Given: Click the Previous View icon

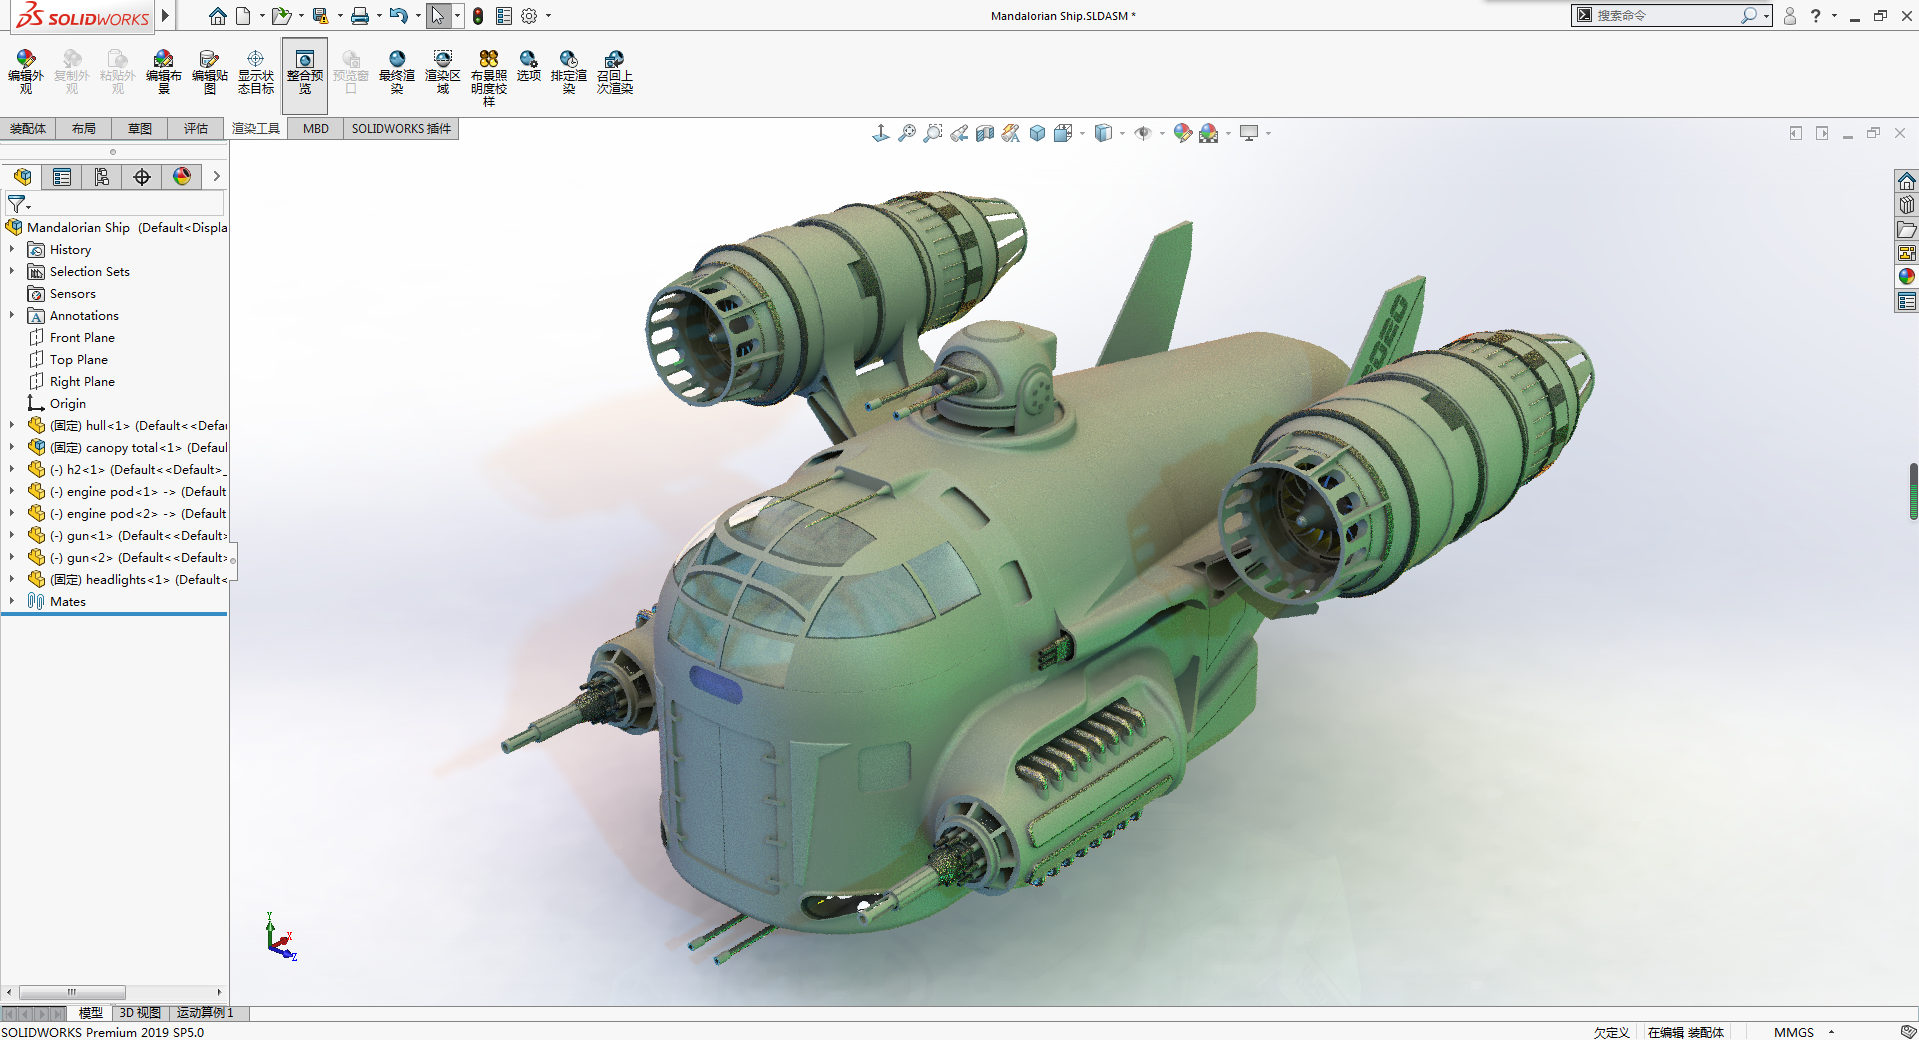Looking at the screenshot, I should (x=959, y=133).
